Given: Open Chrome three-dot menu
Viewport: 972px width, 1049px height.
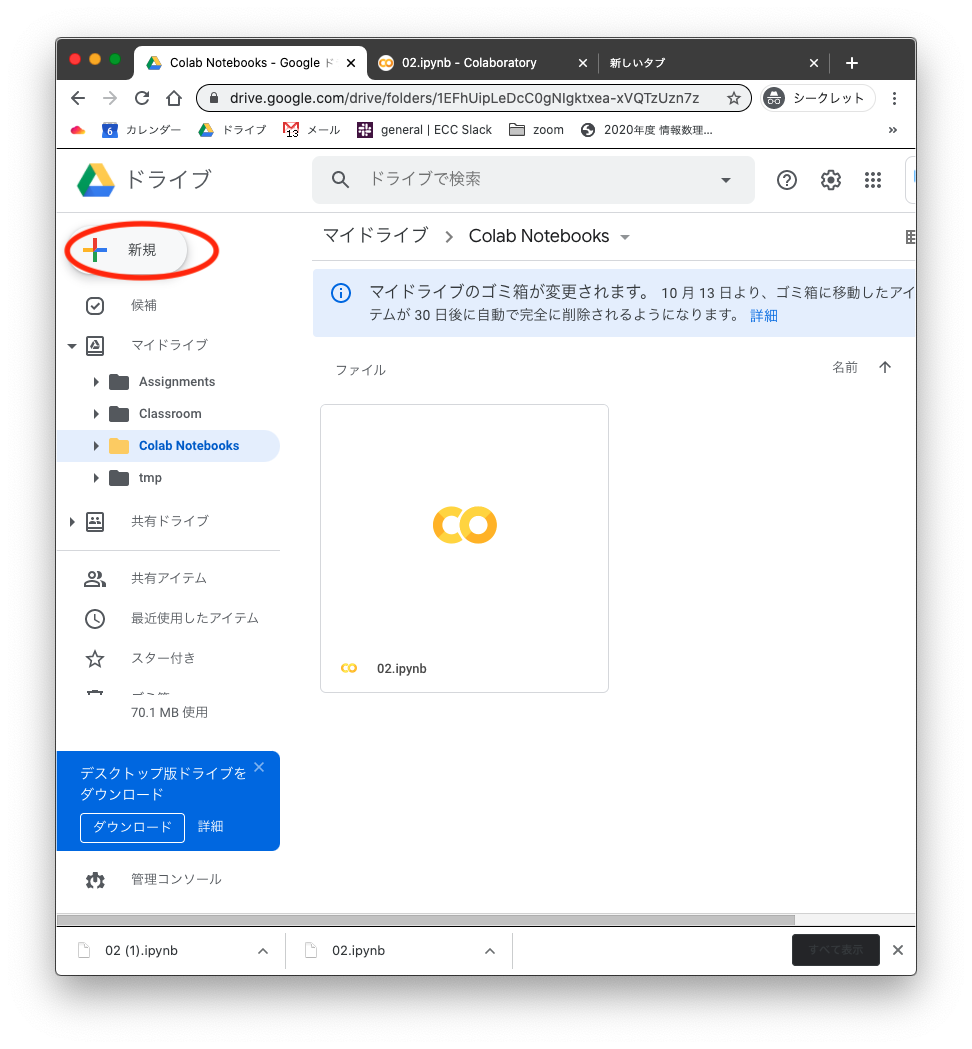Looking at the screenshot, I should coord(894,98).
